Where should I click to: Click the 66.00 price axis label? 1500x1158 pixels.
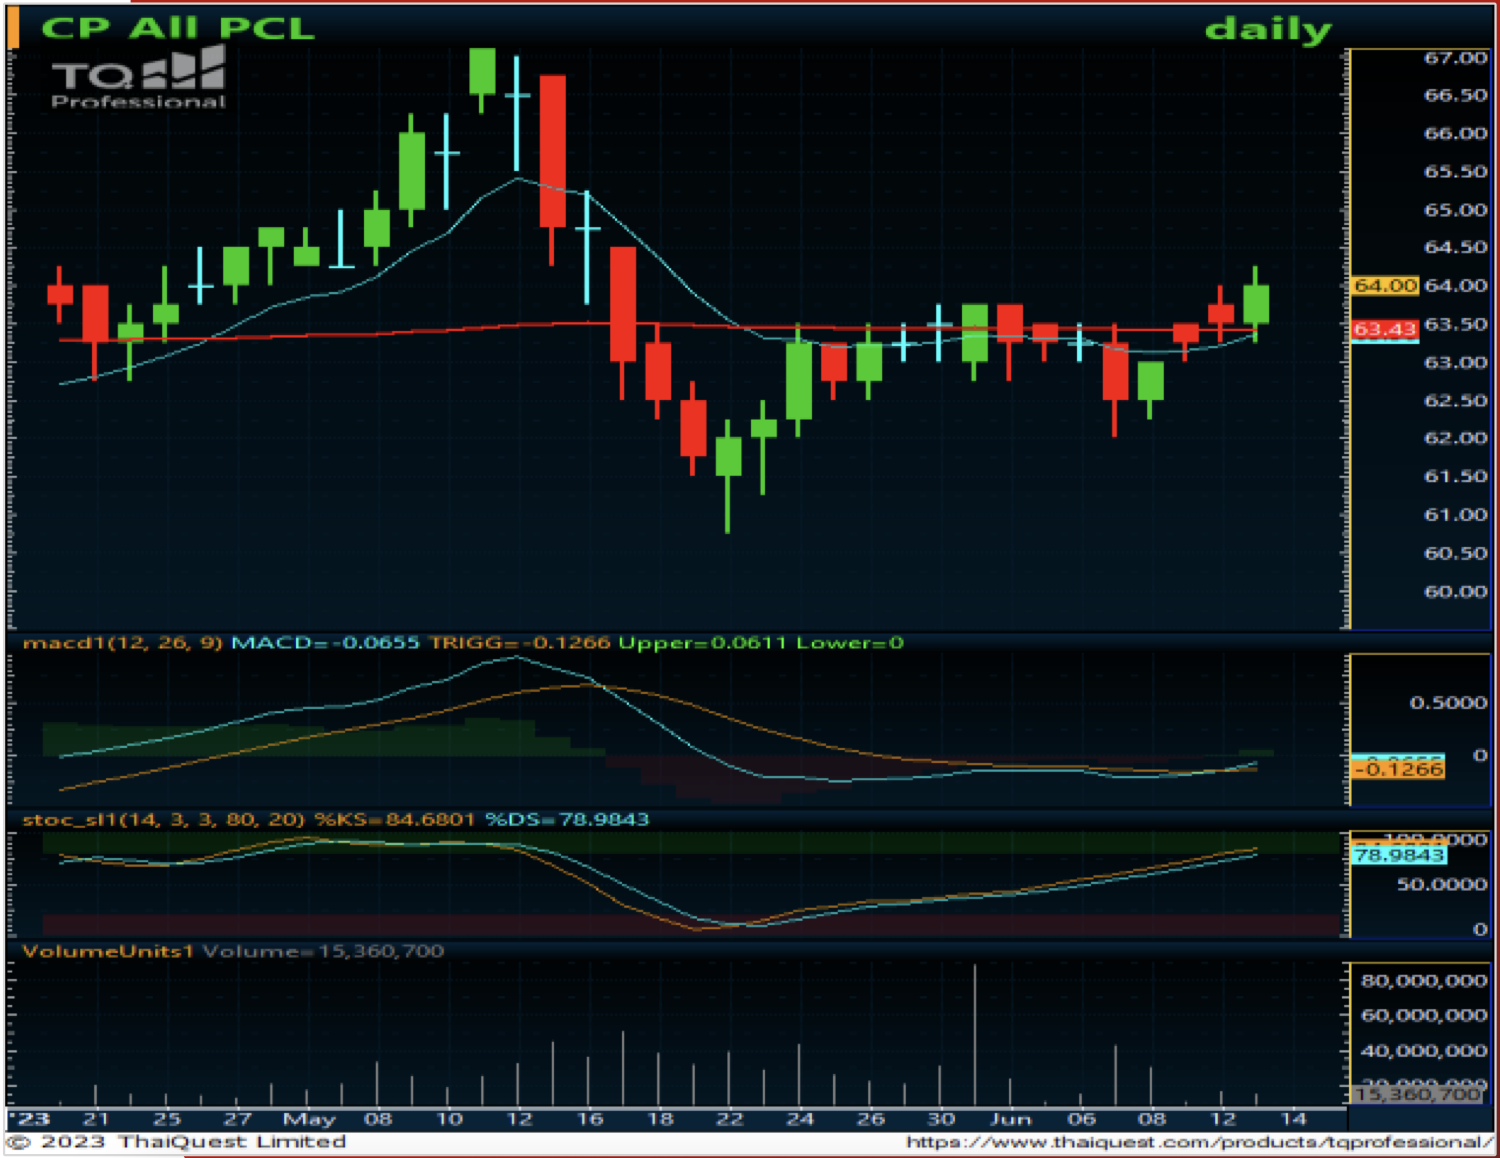pos(1455,134)
